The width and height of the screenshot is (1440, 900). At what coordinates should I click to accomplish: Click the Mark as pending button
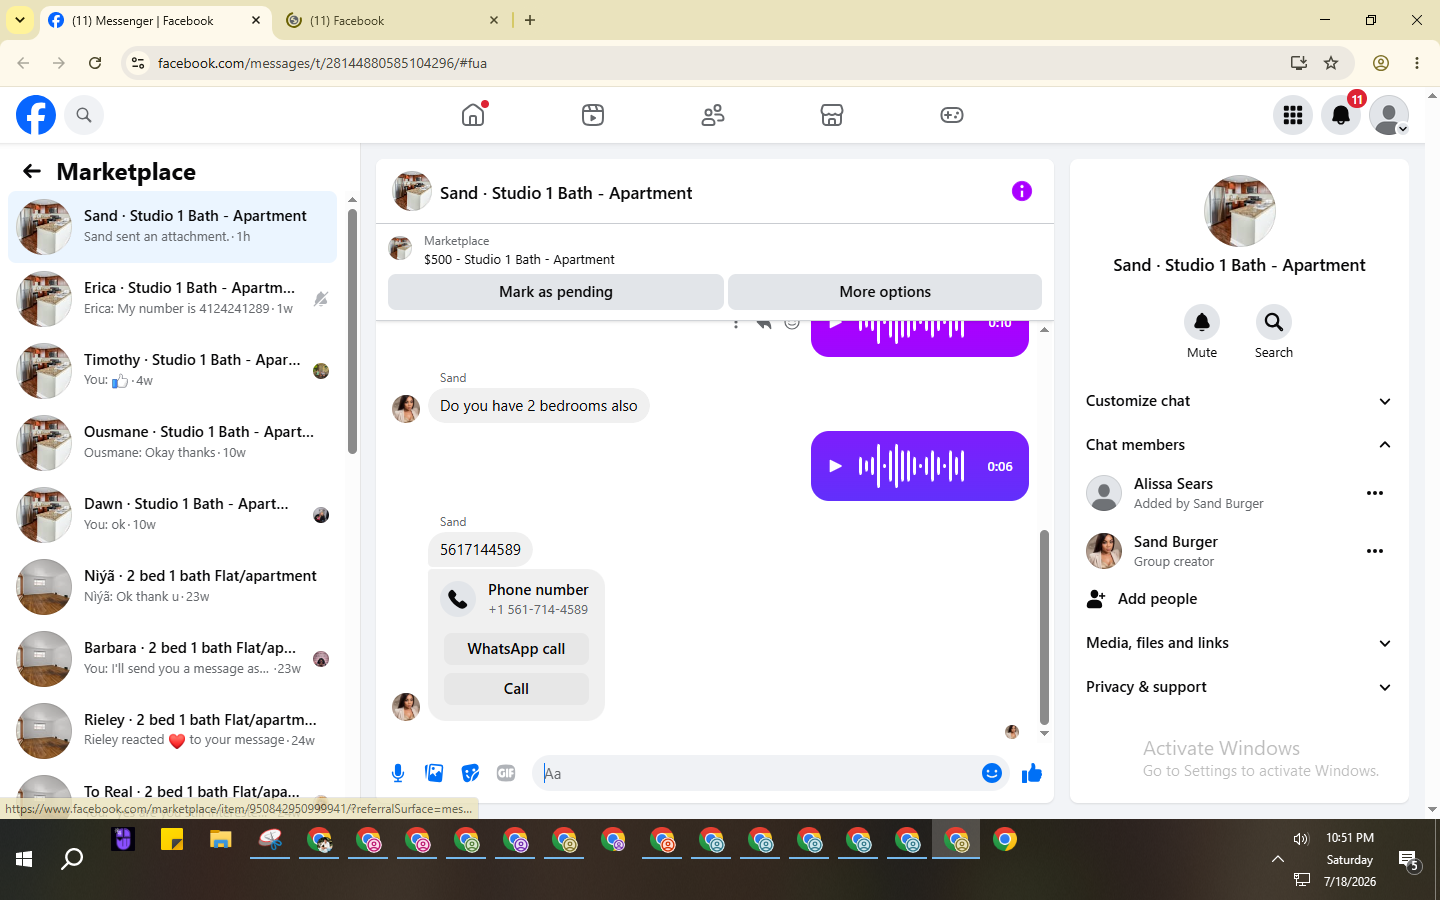(x=556, y=292)
